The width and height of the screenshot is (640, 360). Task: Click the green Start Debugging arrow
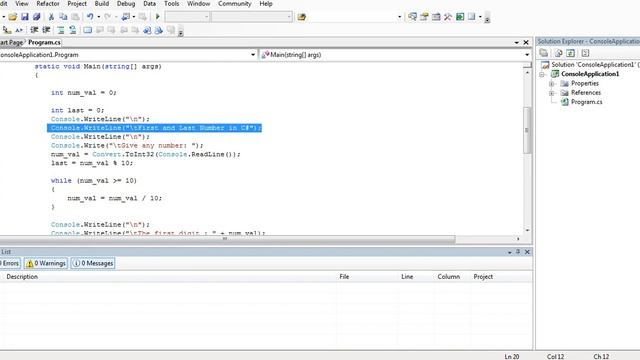coord(158,17)
